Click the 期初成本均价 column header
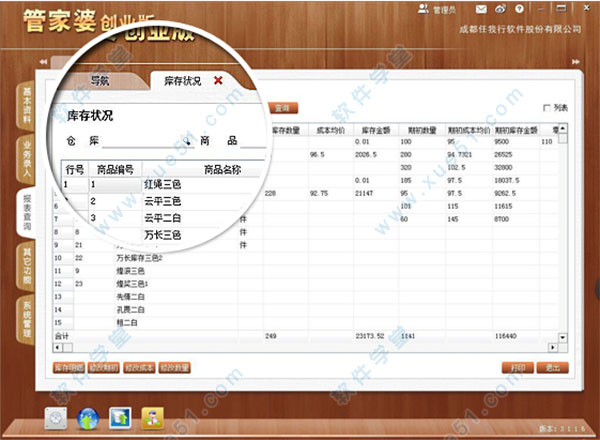 [x=469, y=130]
